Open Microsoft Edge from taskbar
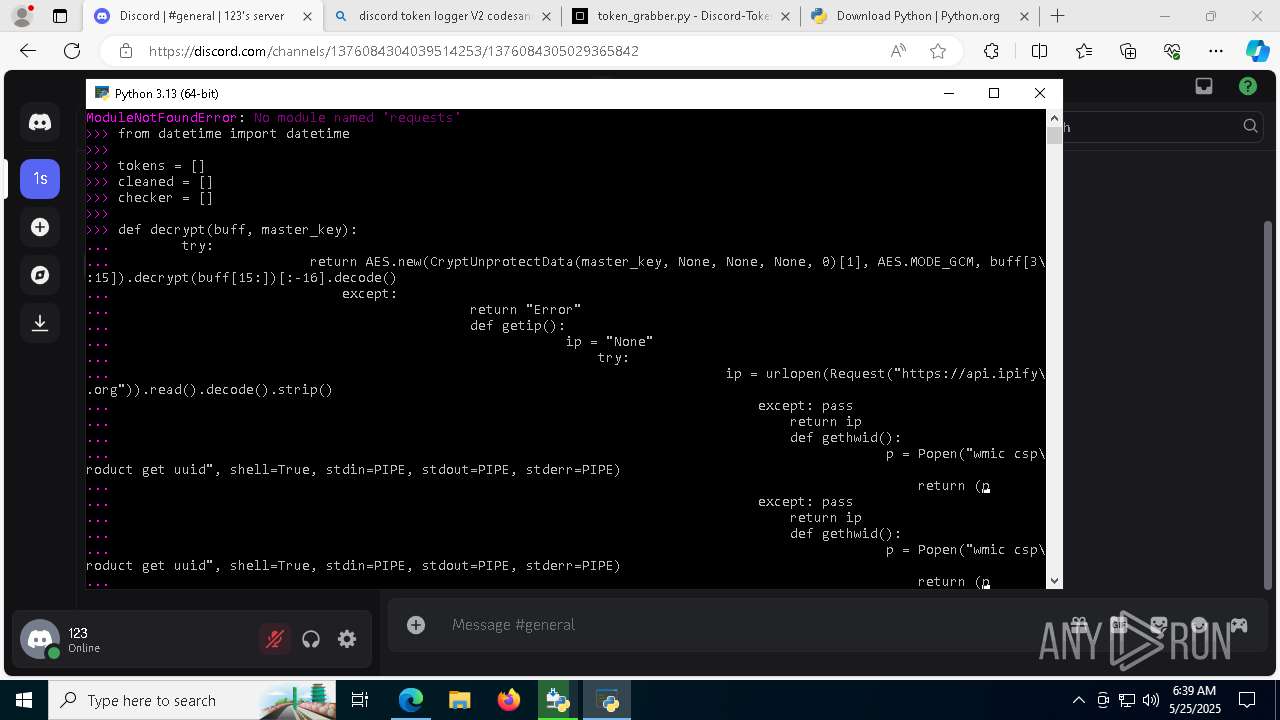1280x720 pixels. (x=411, y=700)
